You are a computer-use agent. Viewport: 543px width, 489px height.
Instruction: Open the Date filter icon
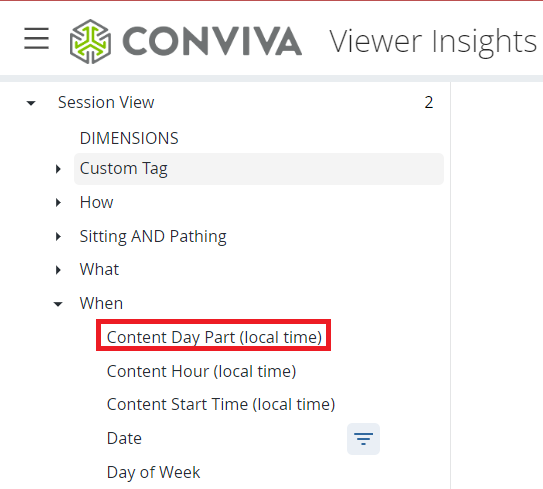click(x=363, y=439)
